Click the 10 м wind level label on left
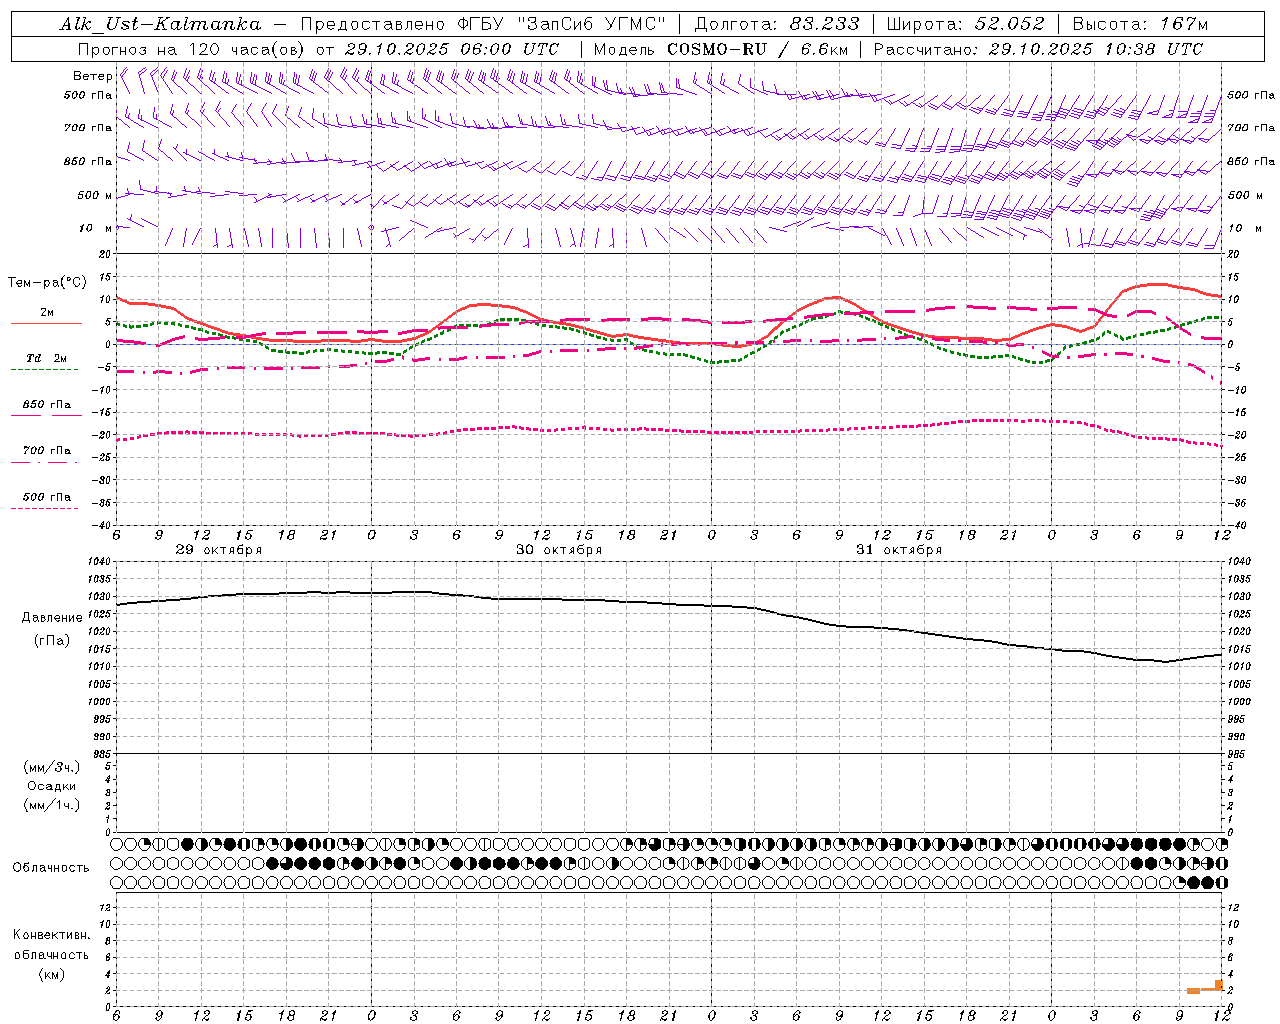Screen dimensions: 1280x1024 click(x=95, y=228)
